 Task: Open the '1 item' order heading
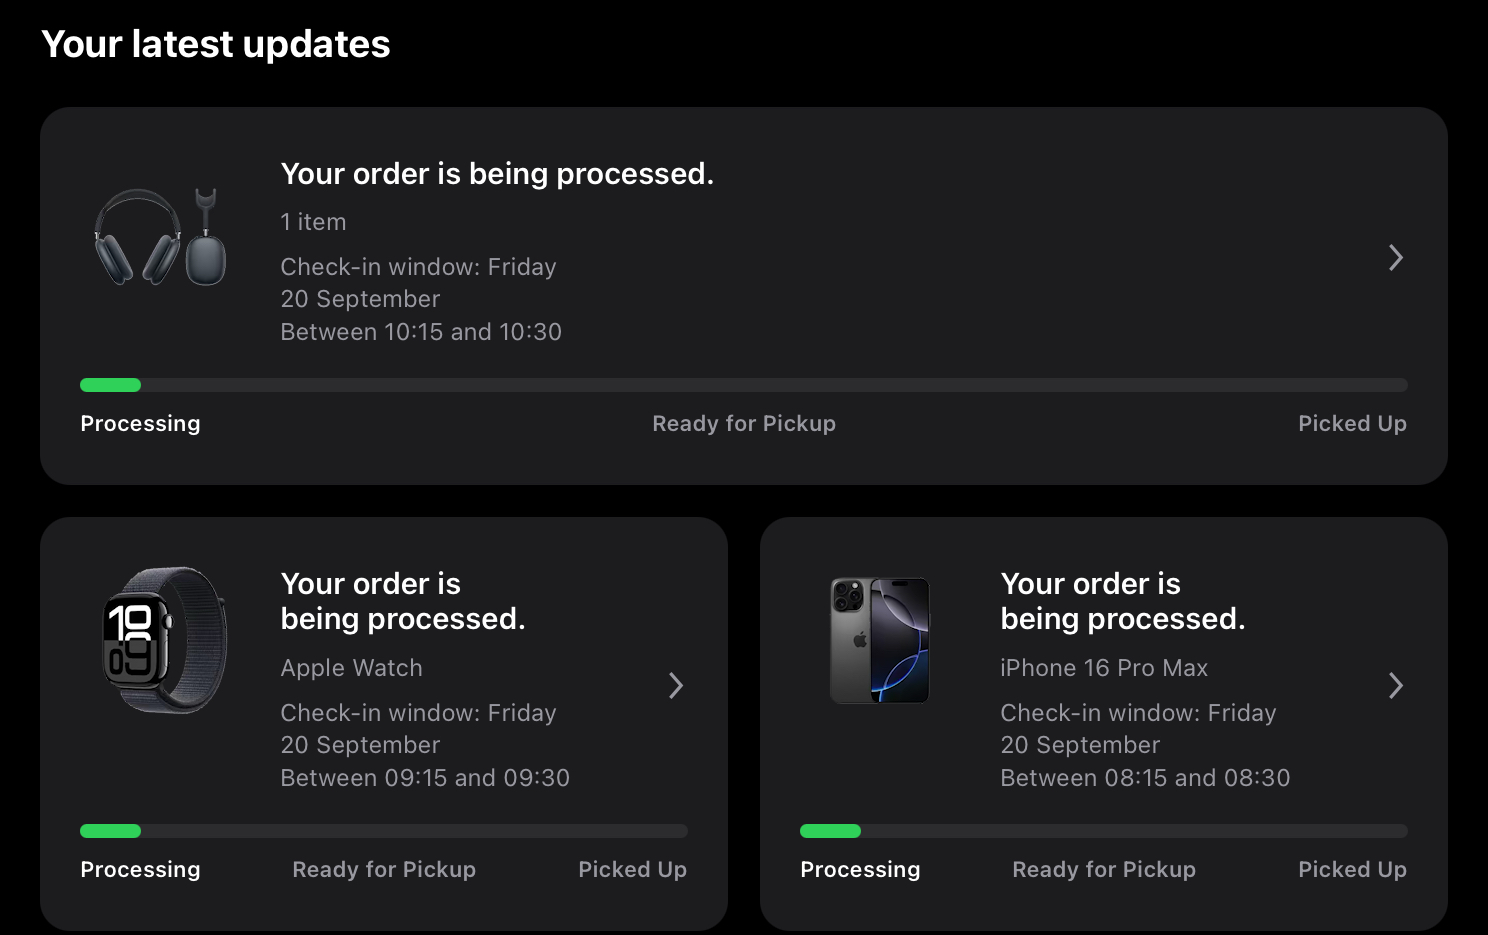[x=497, y=174]
